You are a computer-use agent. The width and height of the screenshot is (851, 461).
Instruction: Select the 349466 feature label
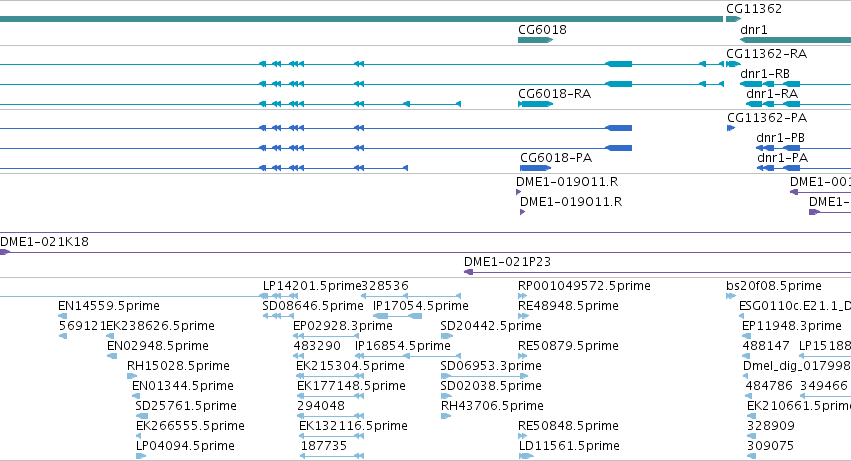[824, 387]
